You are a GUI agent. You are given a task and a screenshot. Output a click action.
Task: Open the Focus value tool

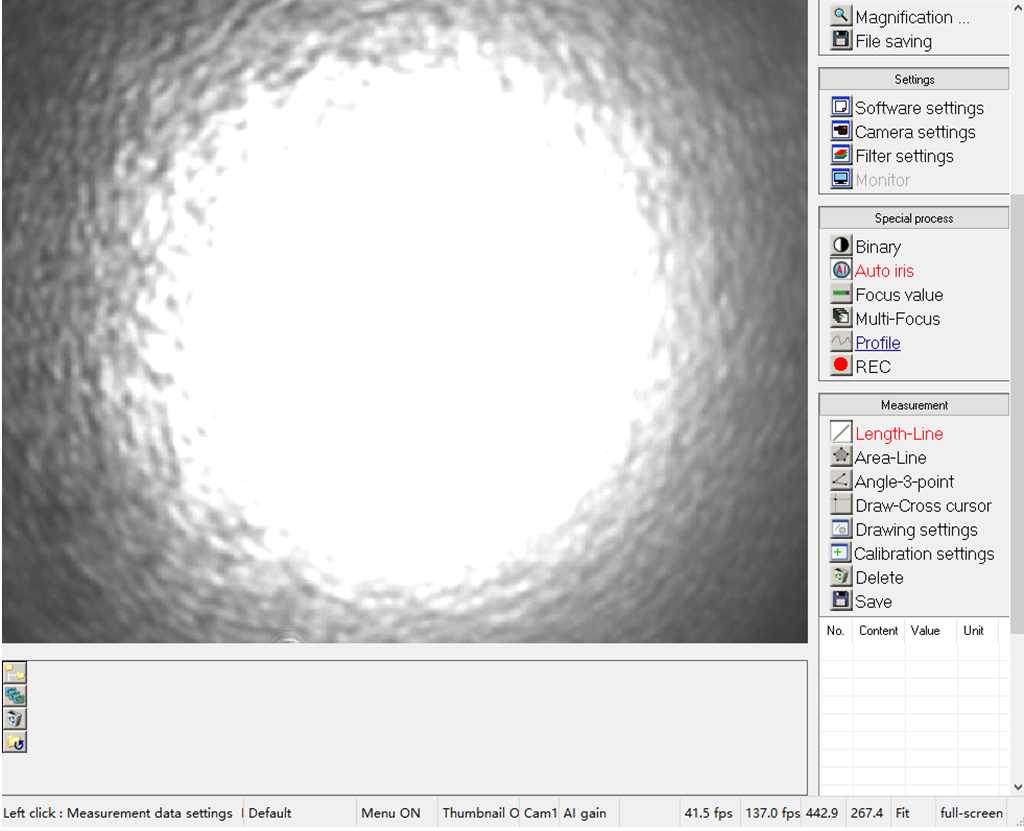[898, 295]
